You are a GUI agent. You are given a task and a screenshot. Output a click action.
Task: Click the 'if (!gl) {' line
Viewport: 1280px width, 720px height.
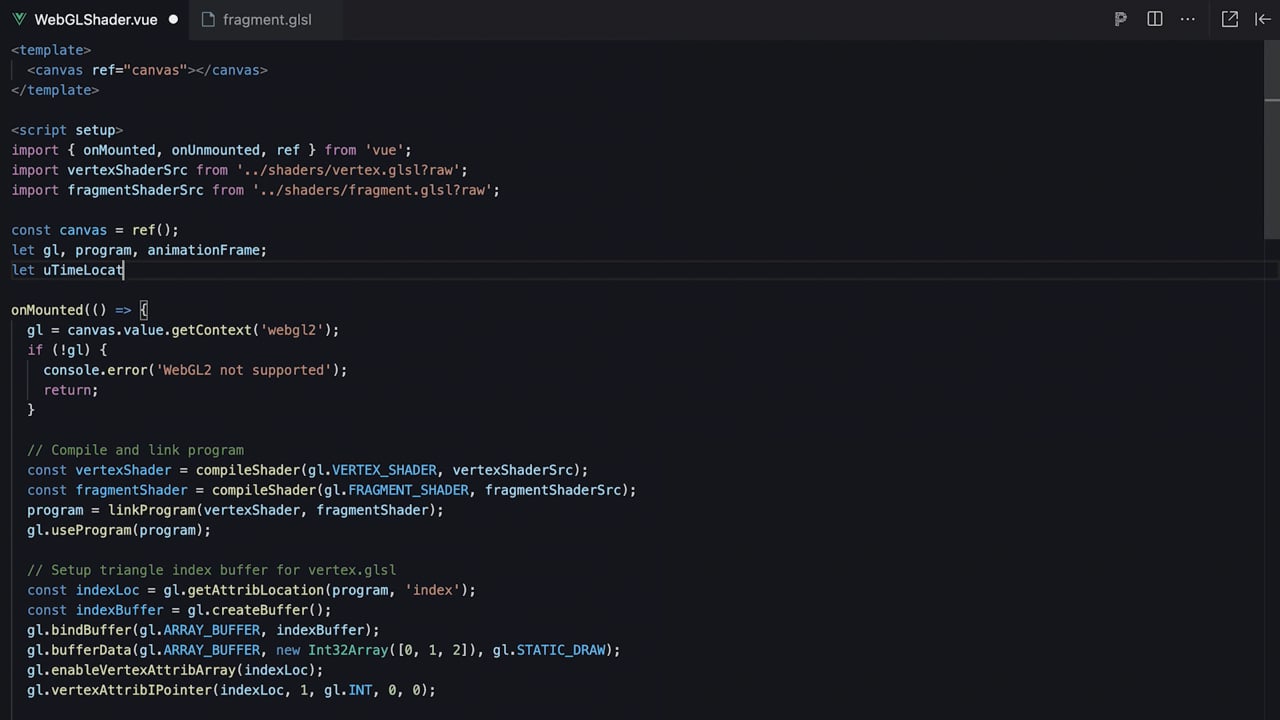(67, 350)
